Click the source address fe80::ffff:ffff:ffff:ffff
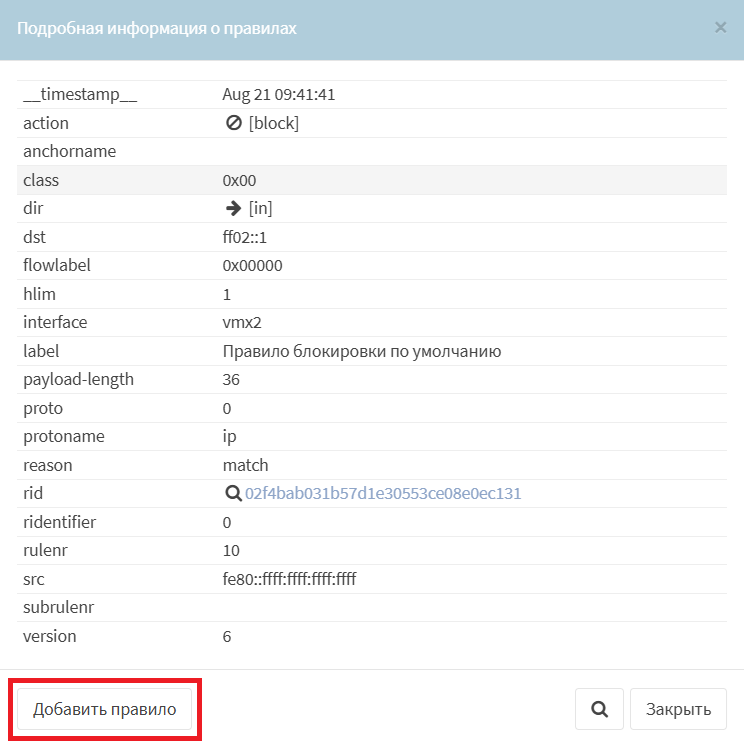This screenshot has width=744, height=747. [x=289, y=579]
